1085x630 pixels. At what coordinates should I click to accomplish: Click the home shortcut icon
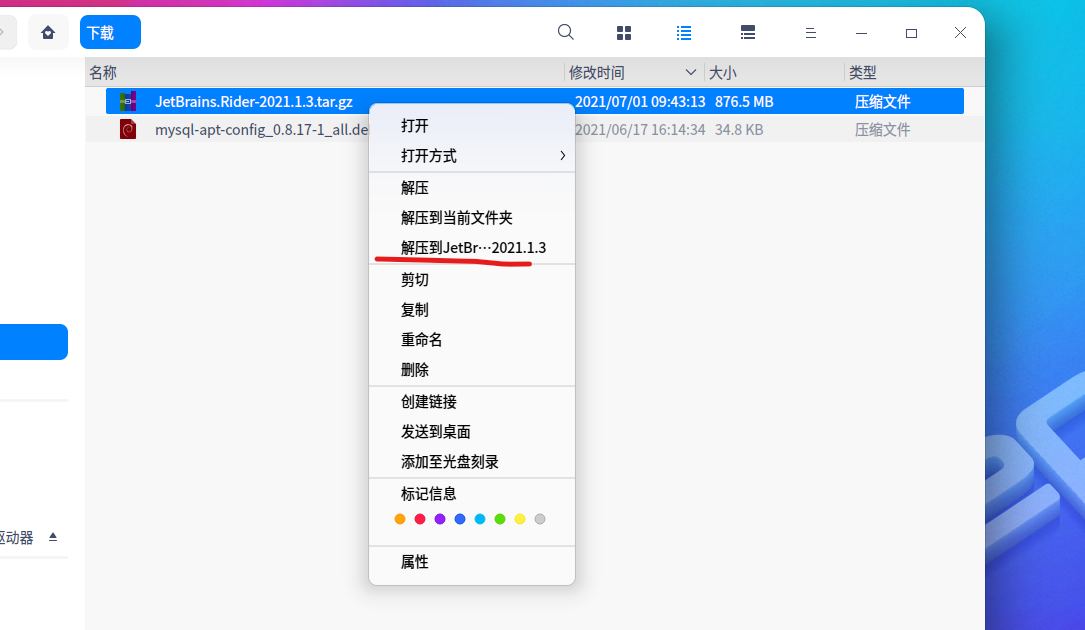pyautogui.click(x=48, y=31)
